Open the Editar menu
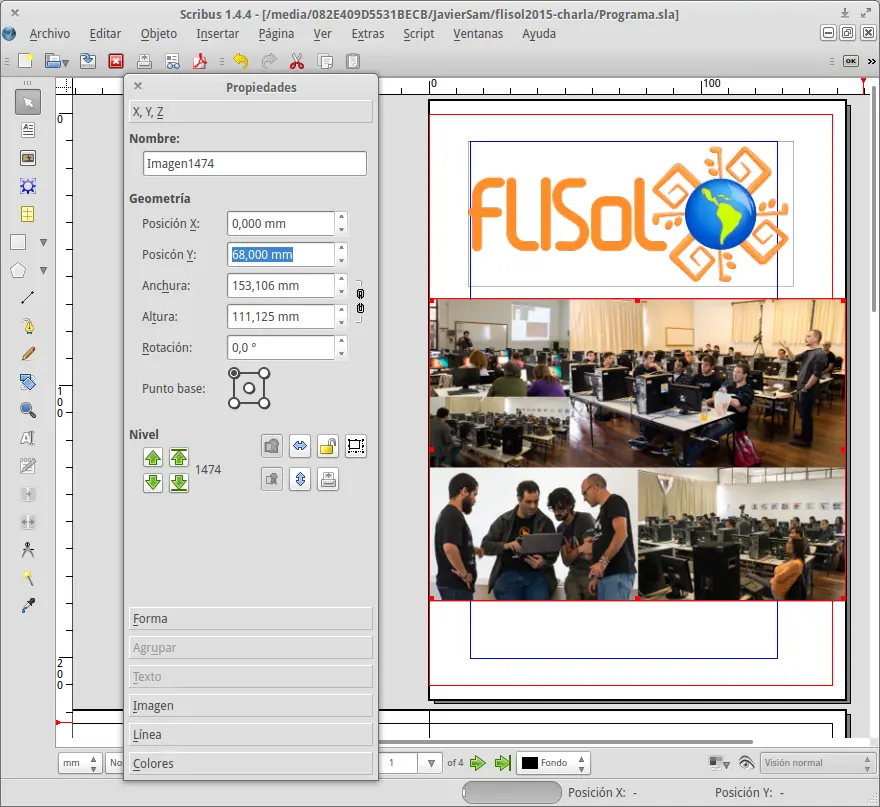 [x=105, y=34]
